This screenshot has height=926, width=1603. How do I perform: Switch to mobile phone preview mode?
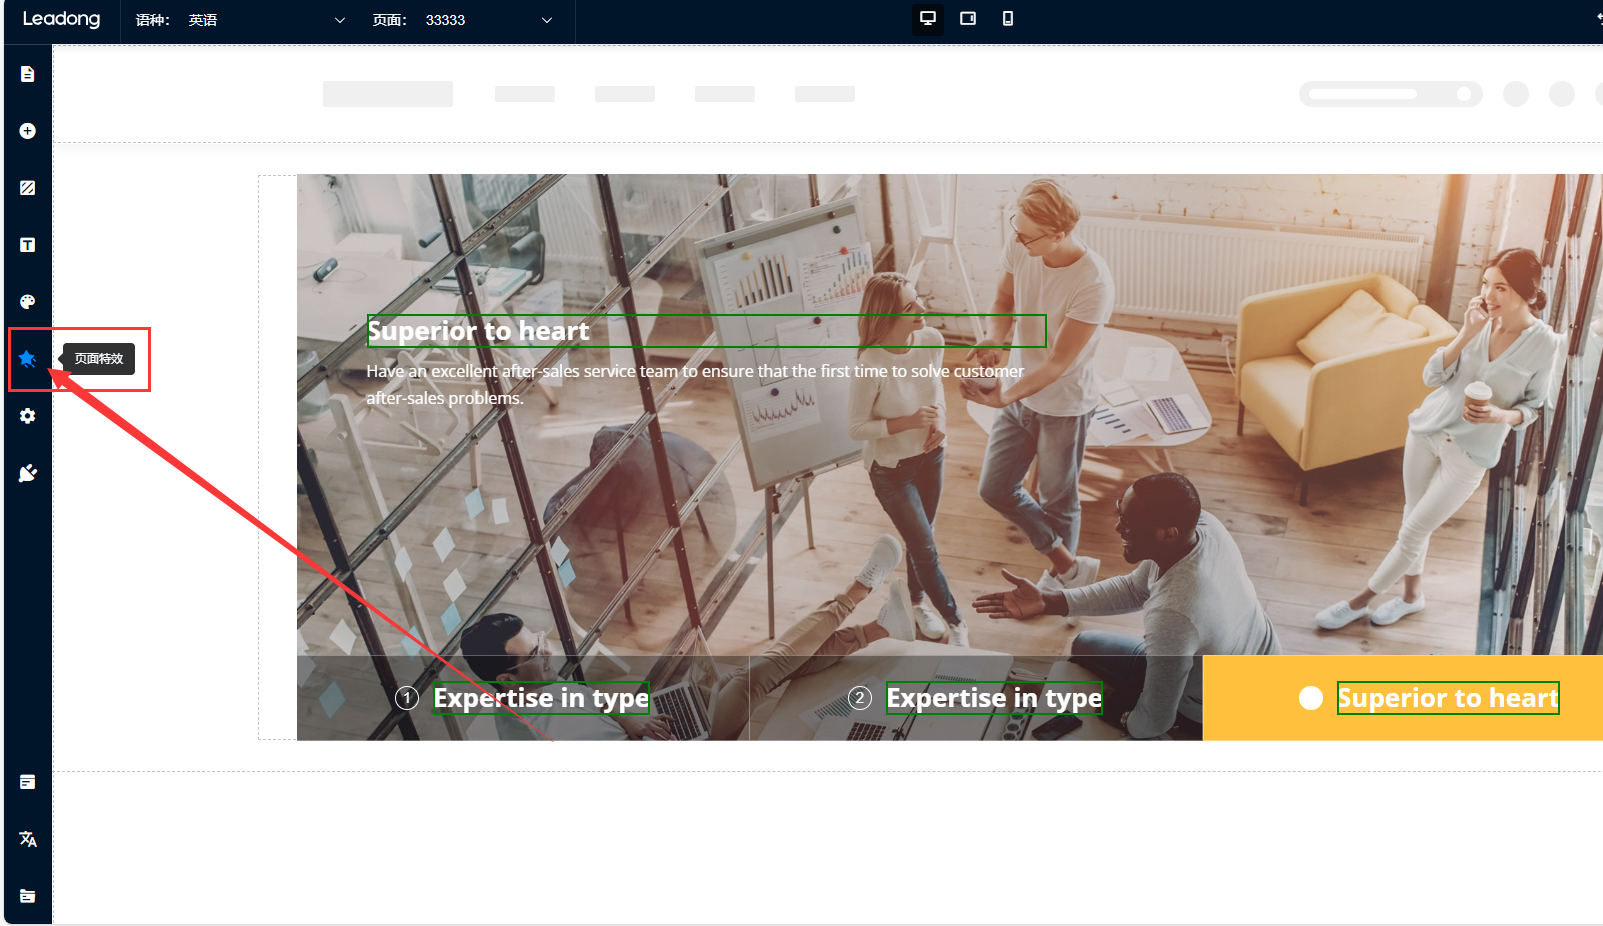tap(1008, 19)
